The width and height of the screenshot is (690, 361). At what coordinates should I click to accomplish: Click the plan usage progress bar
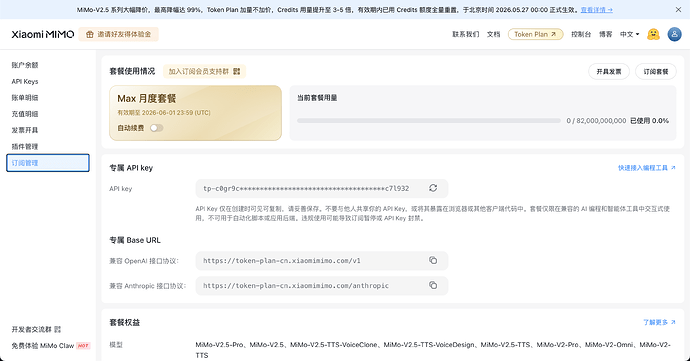[429, 121]
